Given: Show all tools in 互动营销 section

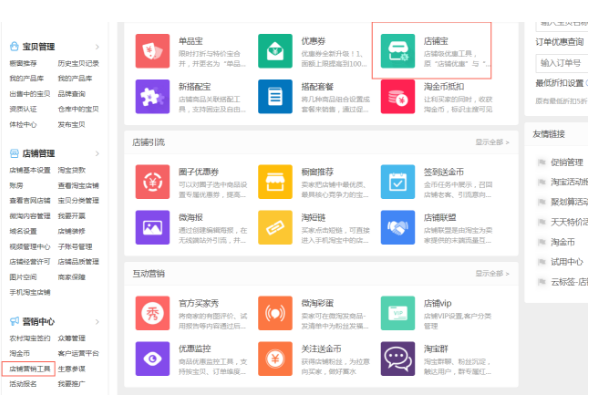Looking at the screenshot, I should 492,274.
